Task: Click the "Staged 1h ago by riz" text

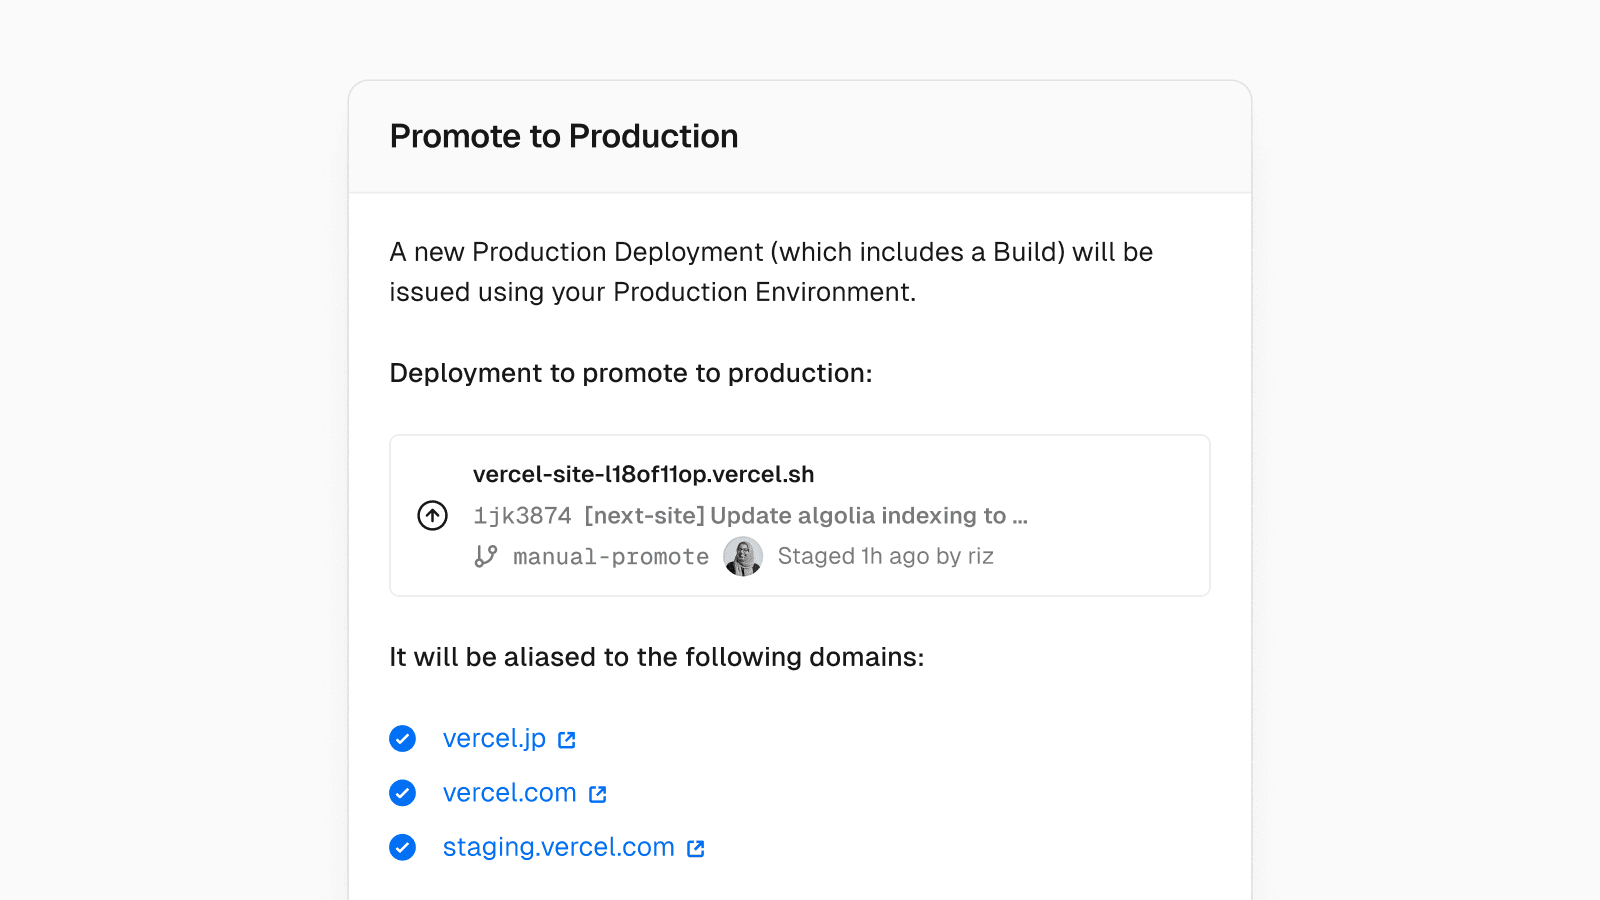Action: [885, 556]
